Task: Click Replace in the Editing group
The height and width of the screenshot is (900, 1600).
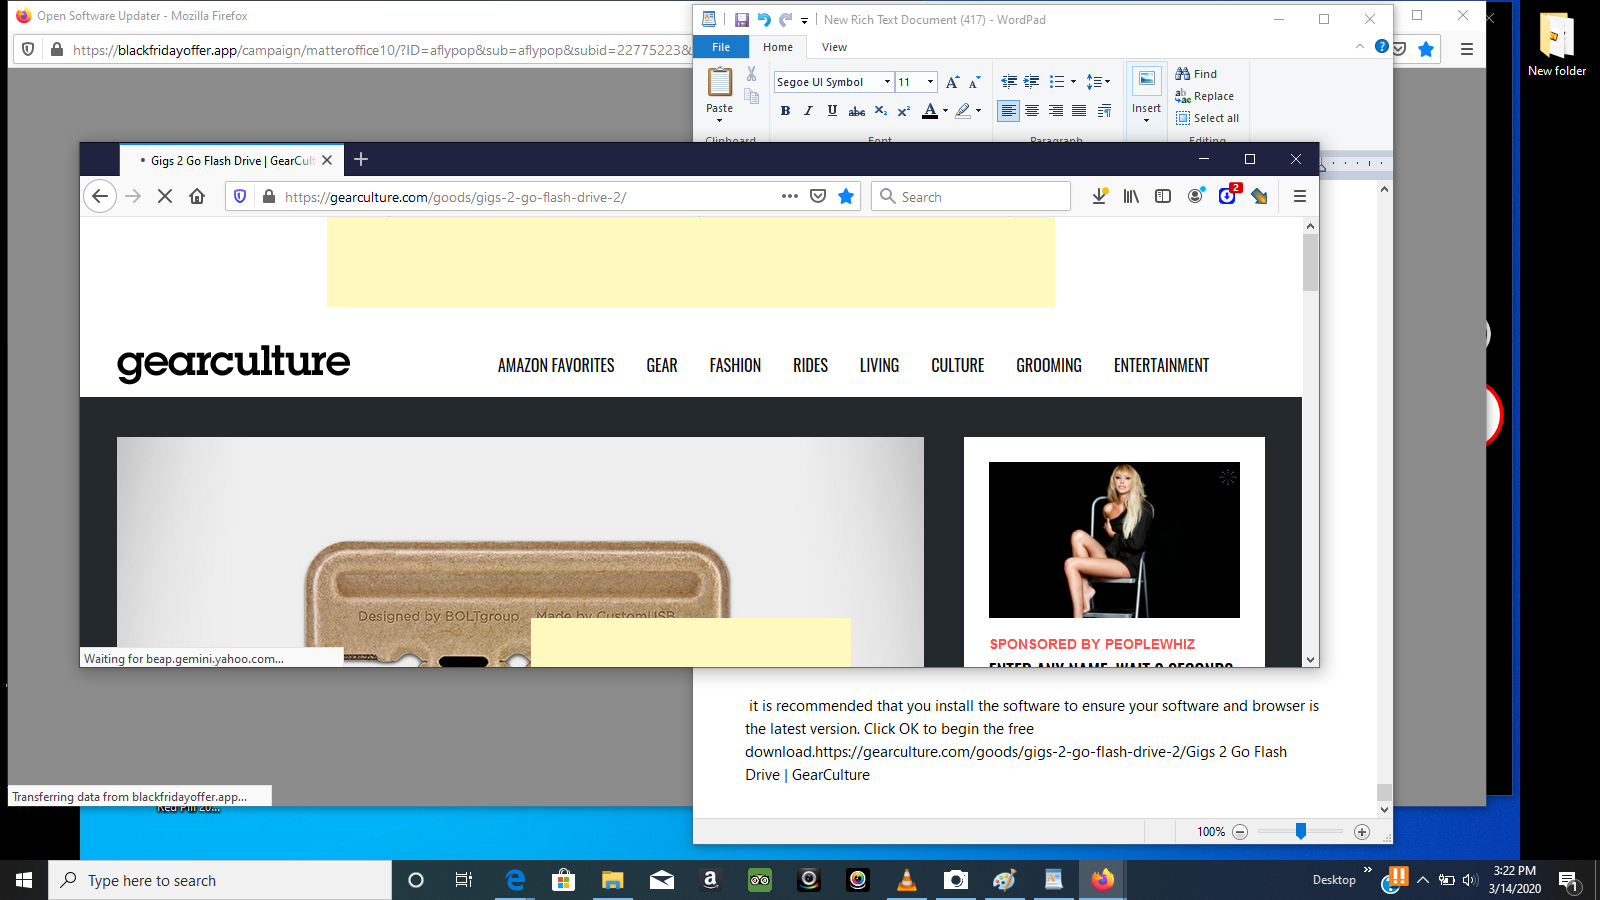Action: (1204, 96)
